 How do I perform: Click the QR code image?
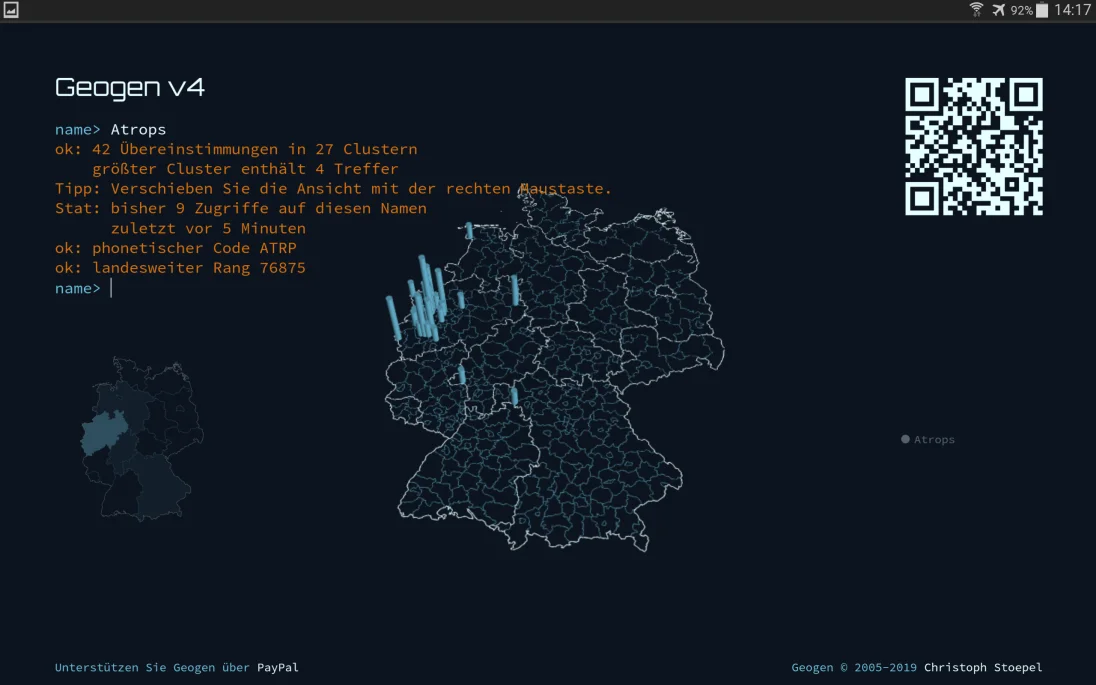[974, 146]
